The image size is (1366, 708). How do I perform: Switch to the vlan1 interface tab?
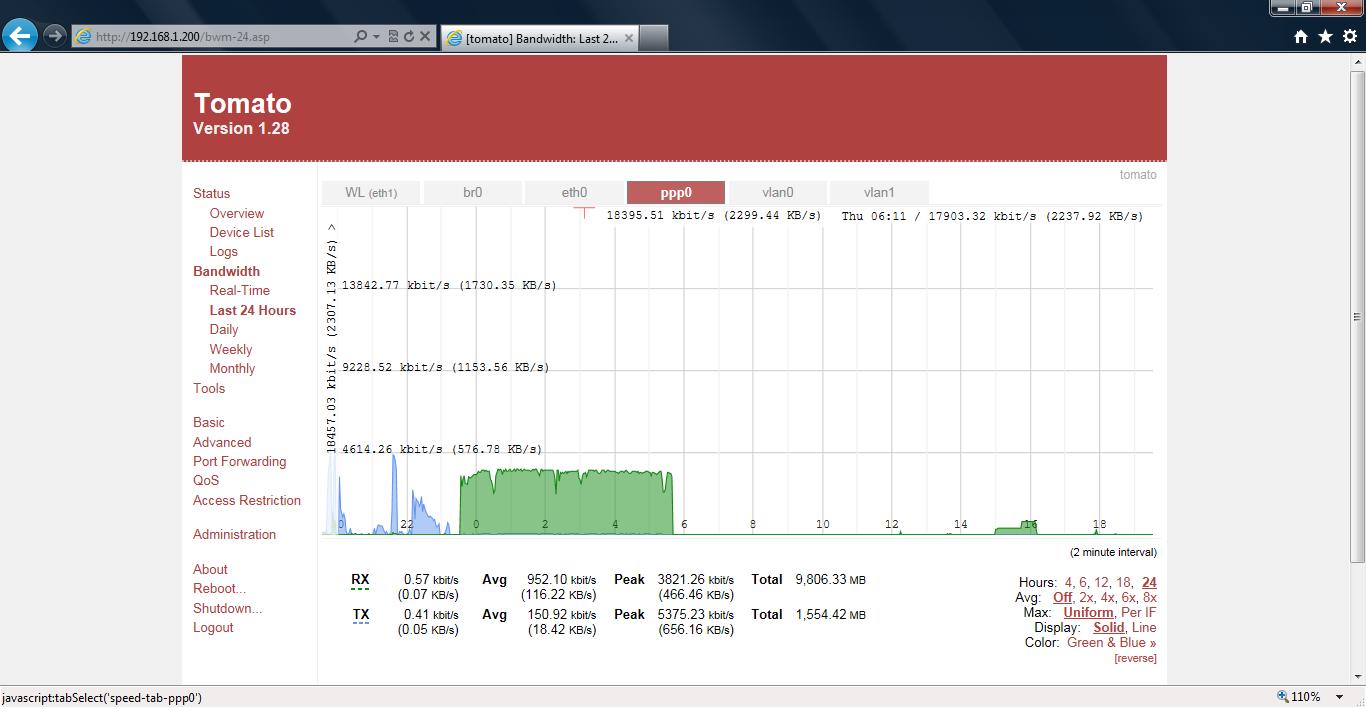[x=879, y=193]
